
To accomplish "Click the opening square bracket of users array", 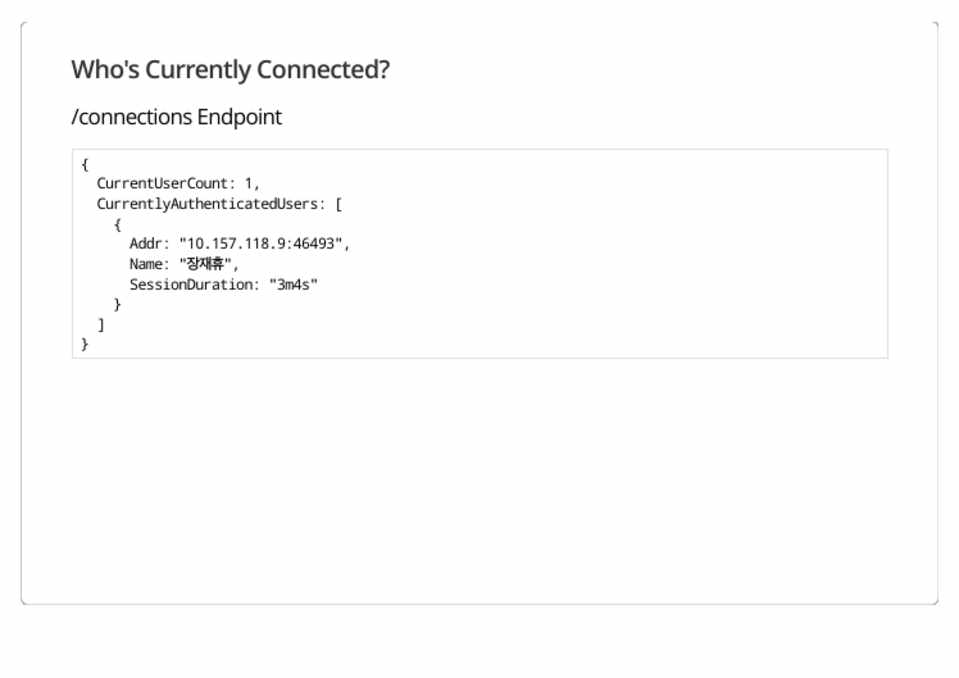I will [339, 204].
